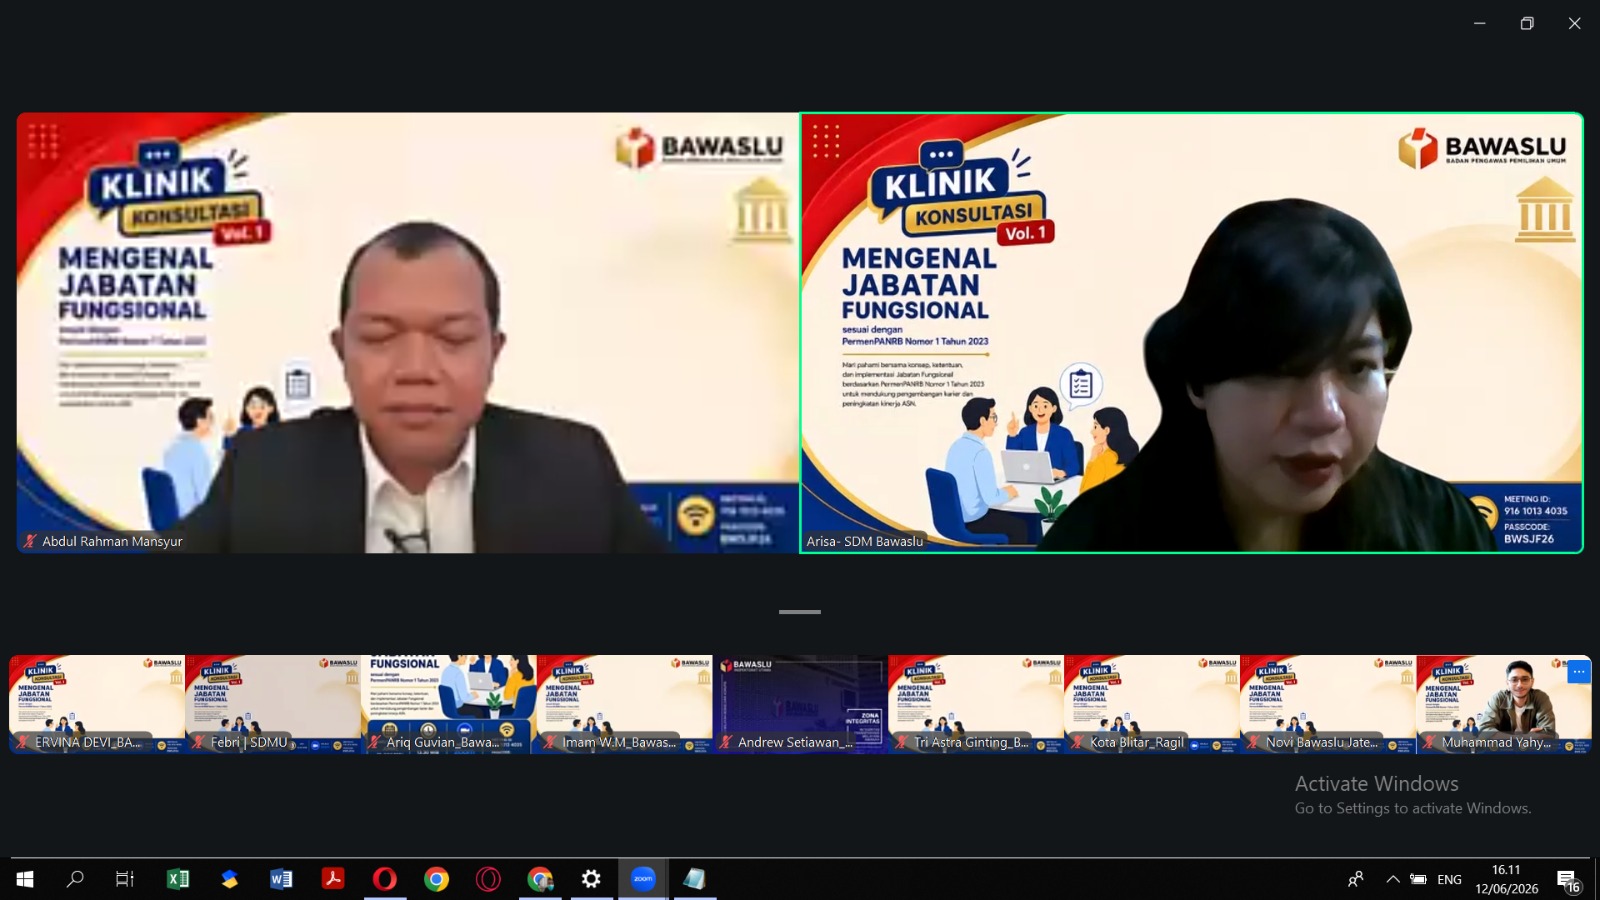Select the Novi Bawaslu Jate... participant thumbnail

point(1328,704)
